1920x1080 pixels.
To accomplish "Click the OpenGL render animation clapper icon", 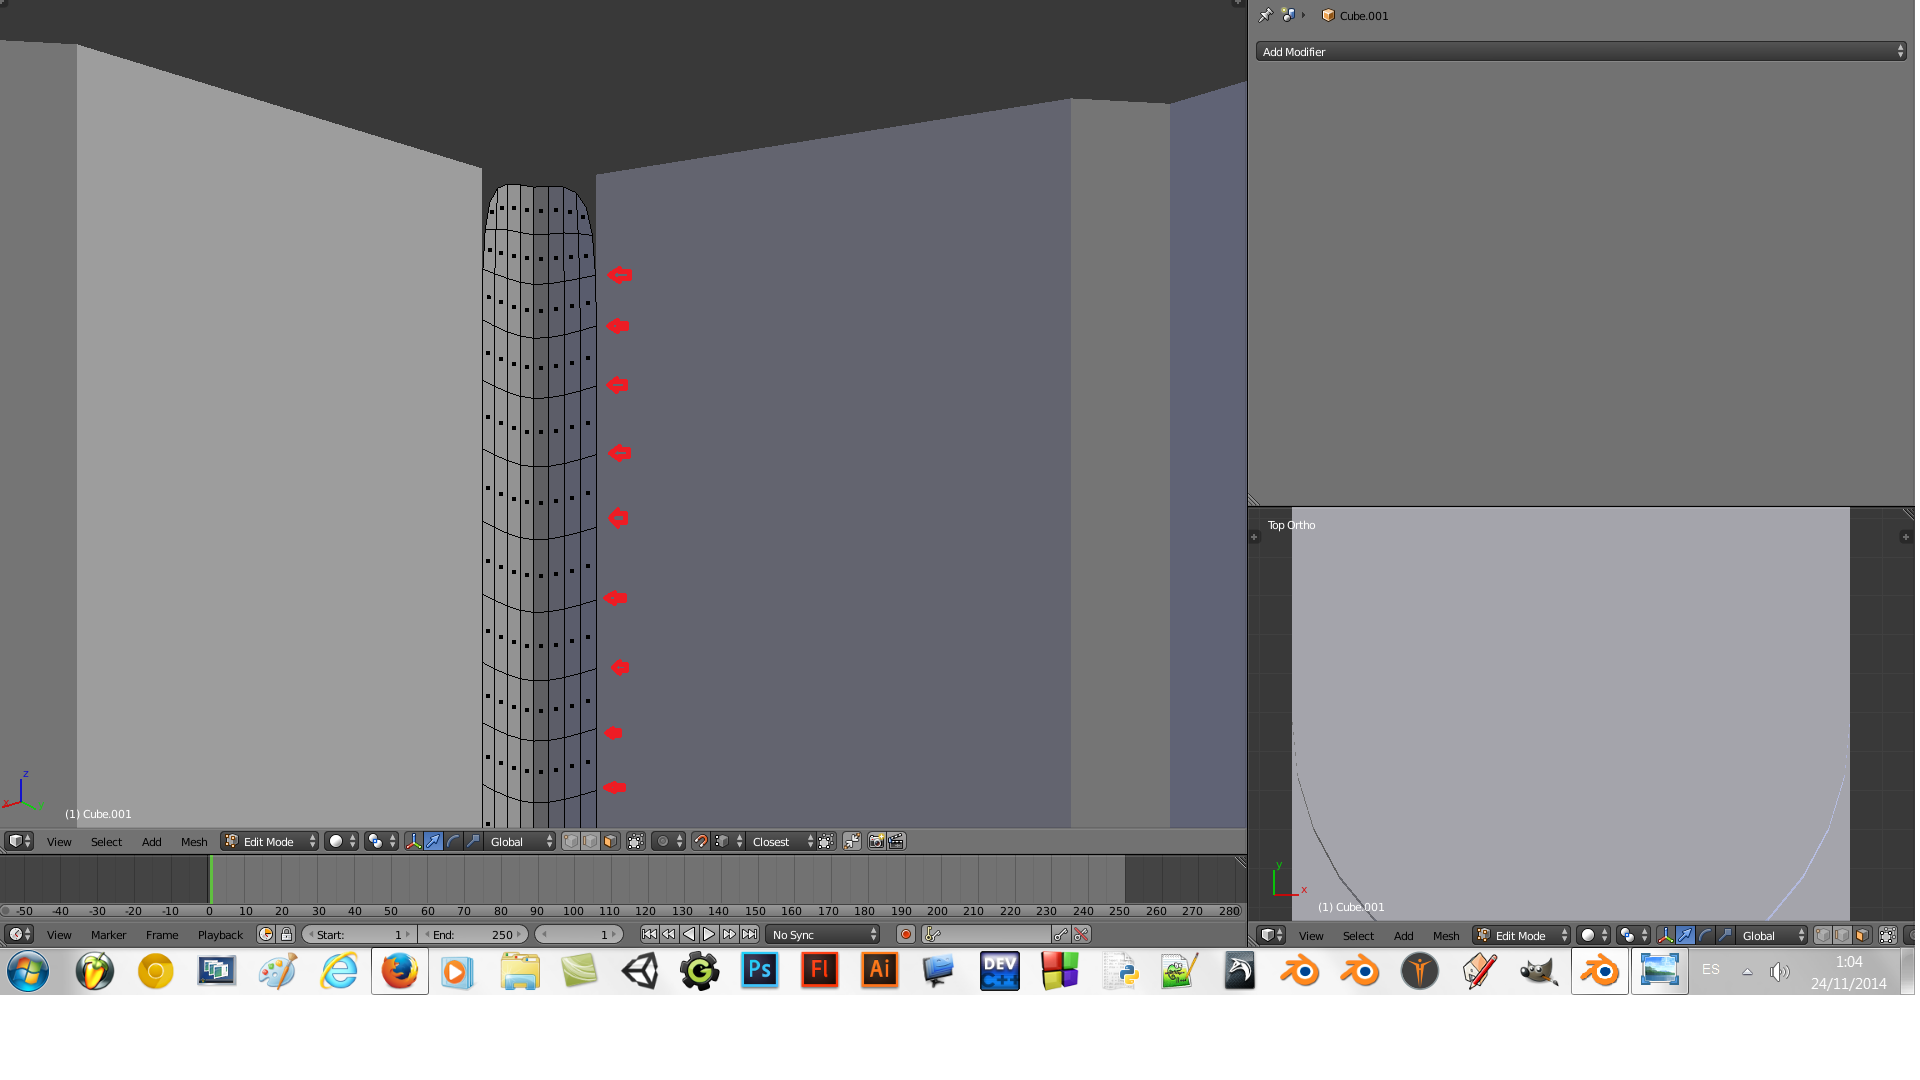I will [896, 841].
